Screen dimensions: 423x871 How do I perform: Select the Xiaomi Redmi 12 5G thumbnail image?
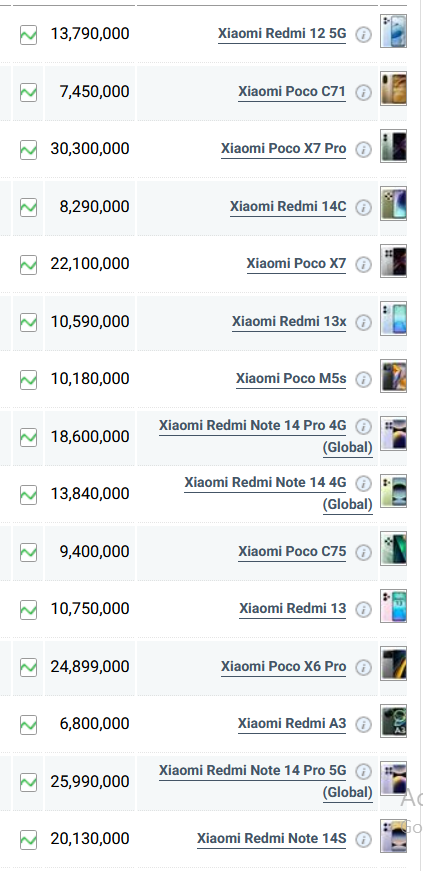(x=394, y=31)
